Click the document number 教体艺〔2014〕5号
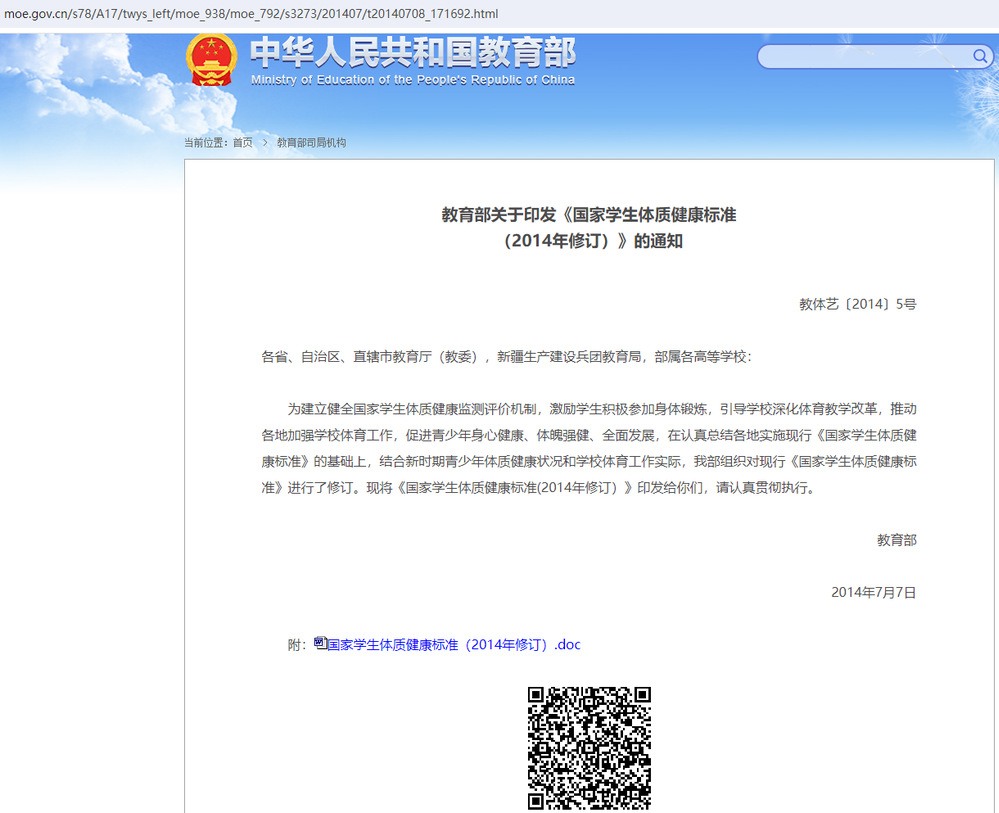The image size is (999, 813). click(x=857, y=304)
